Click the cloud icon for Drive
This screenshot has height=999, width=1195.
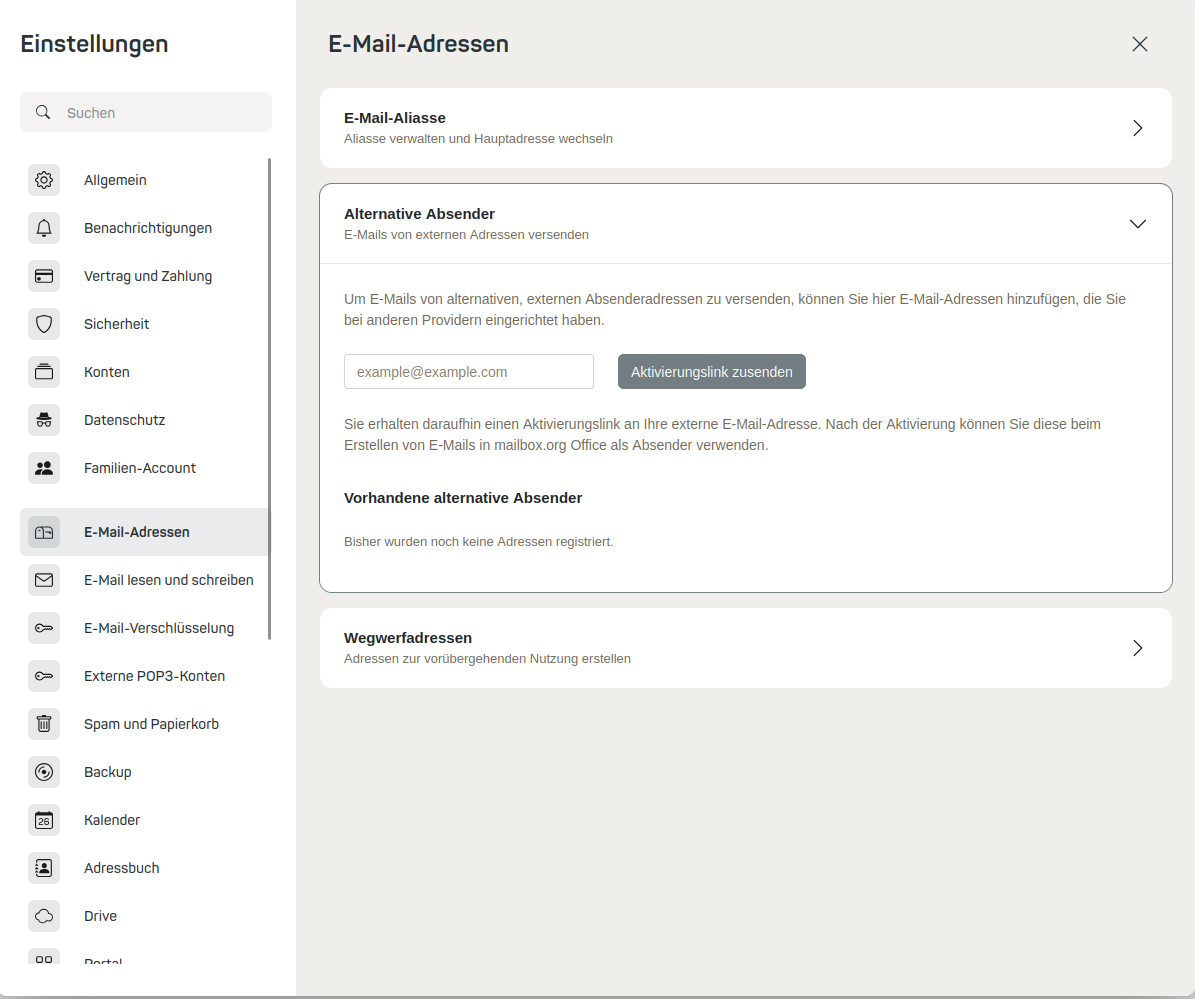[44, 916]
